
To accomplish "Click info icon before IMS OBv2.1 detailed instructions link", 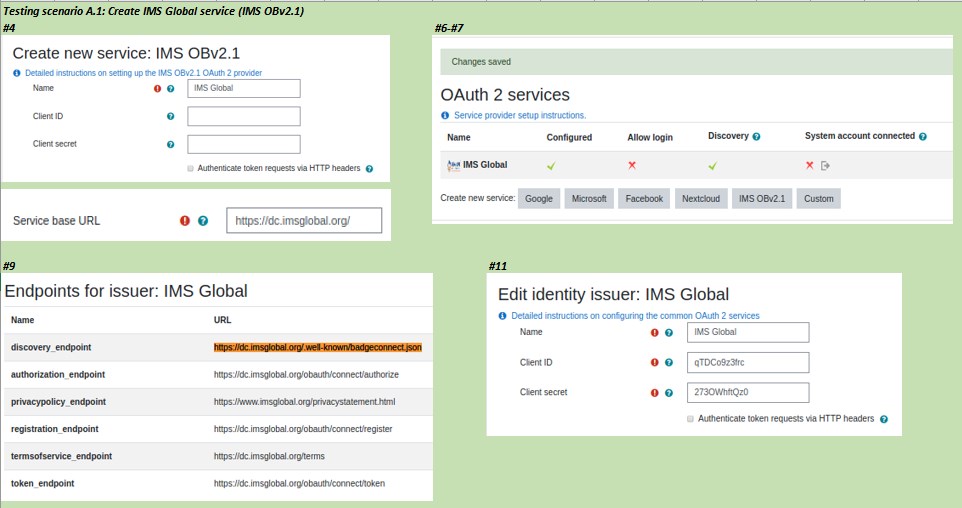I will click(17, 73).
